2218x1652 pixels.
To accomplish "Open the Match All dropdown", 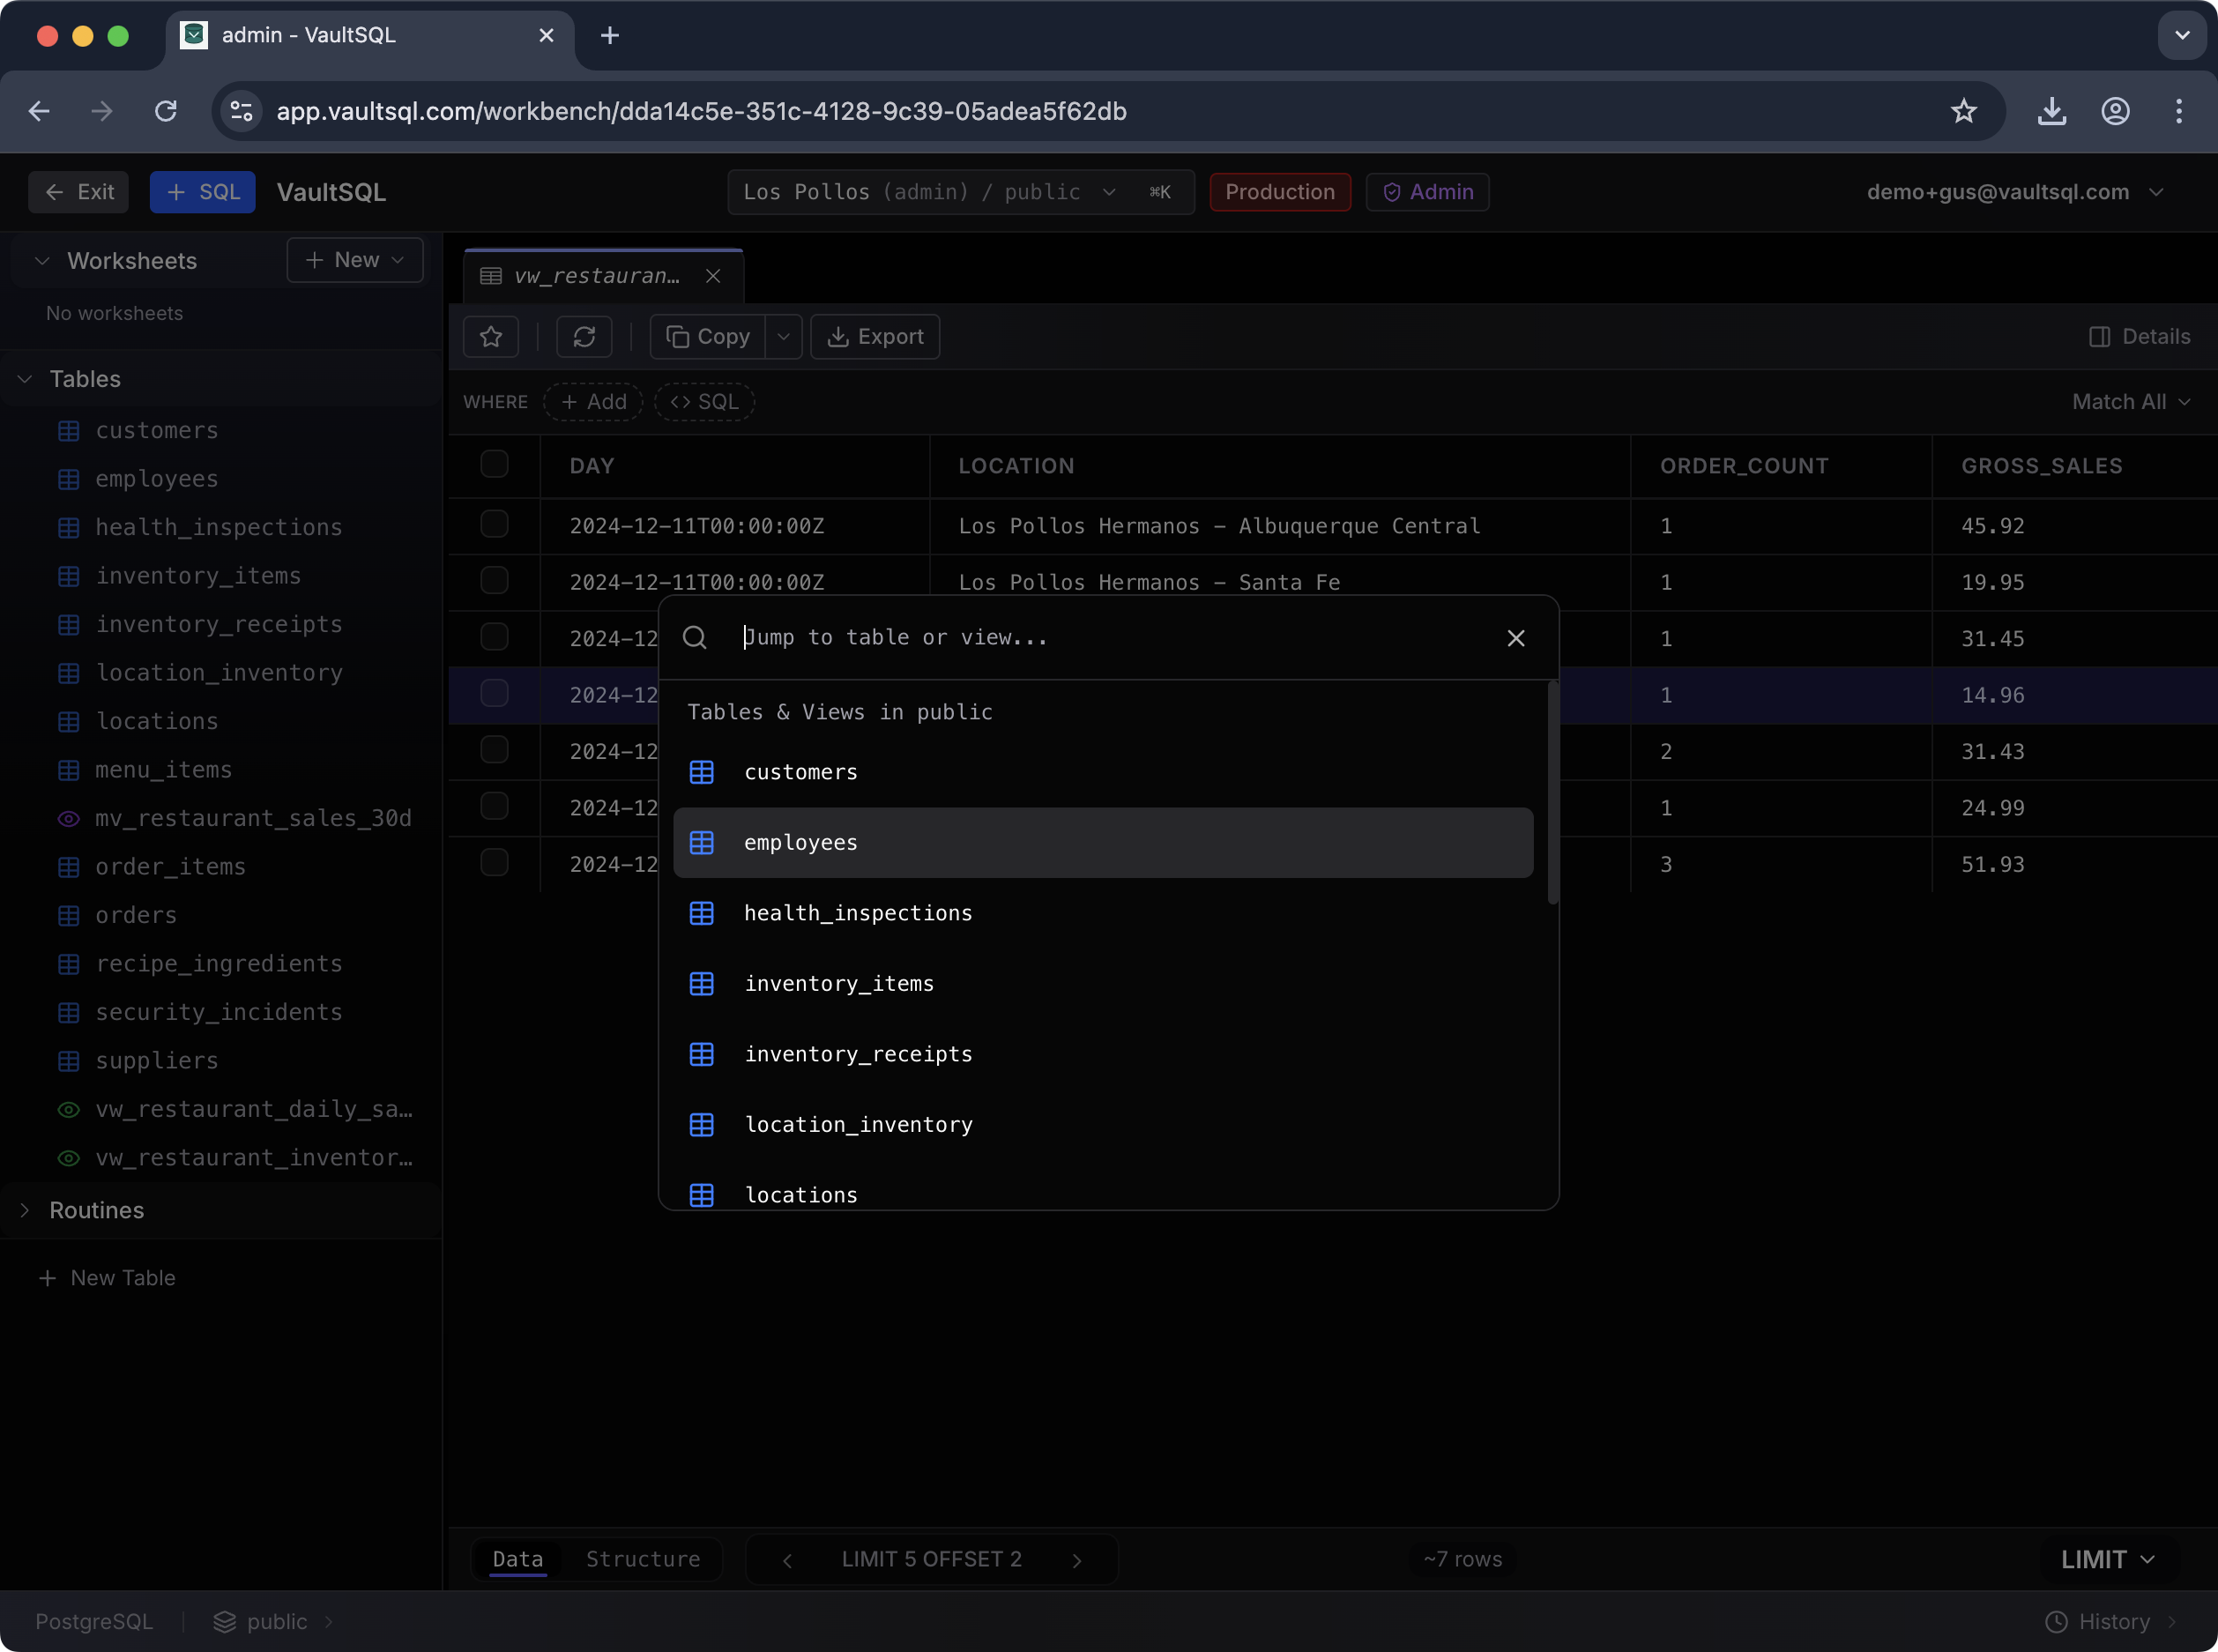I will (x=2131, y=402).
